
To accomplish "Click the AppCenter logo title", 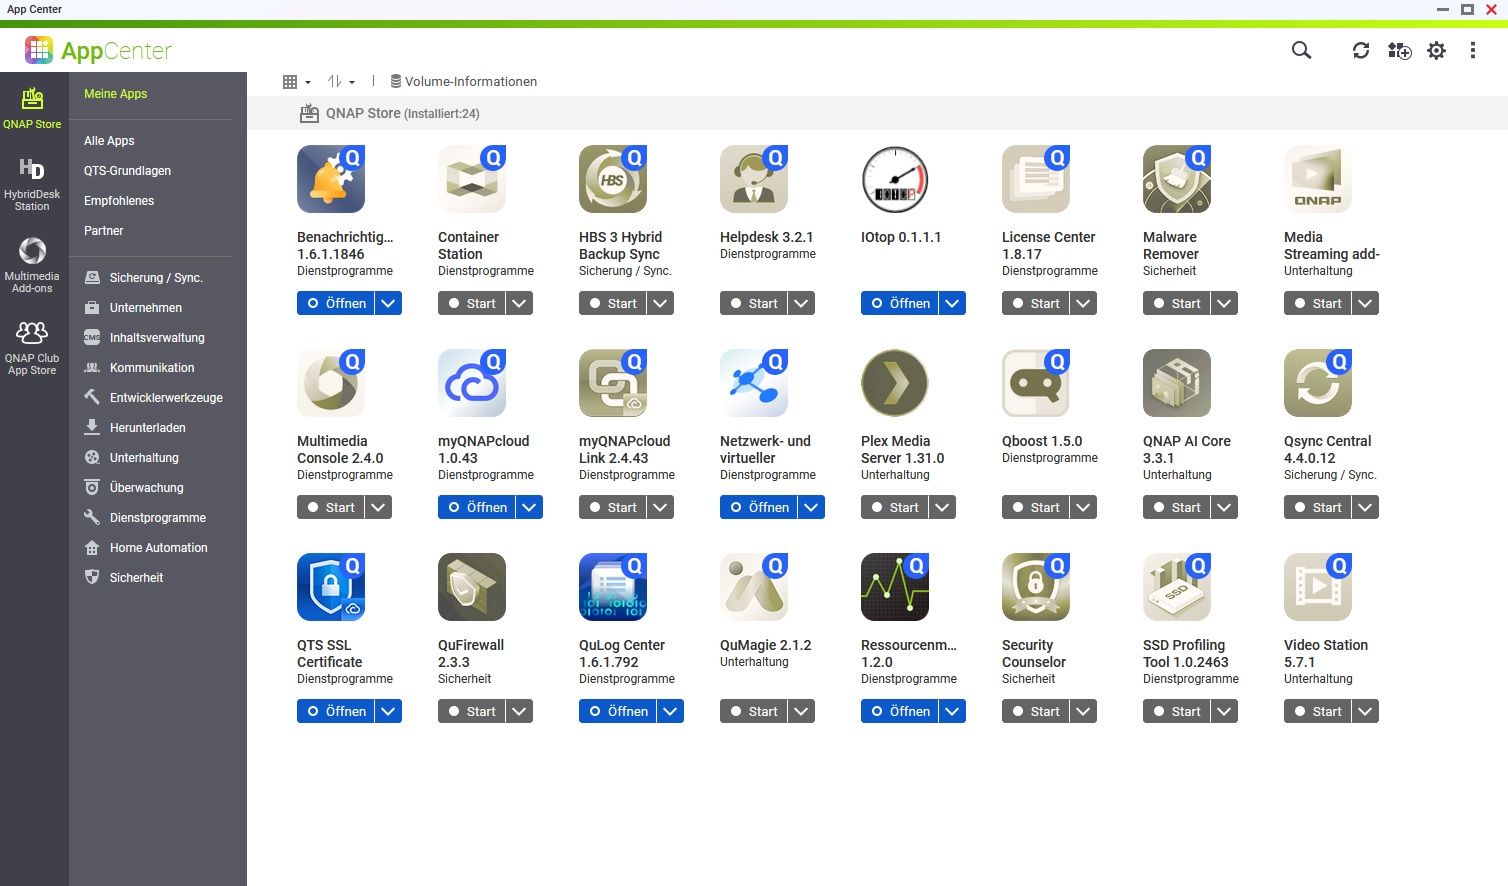I will [x=98, y=50].
